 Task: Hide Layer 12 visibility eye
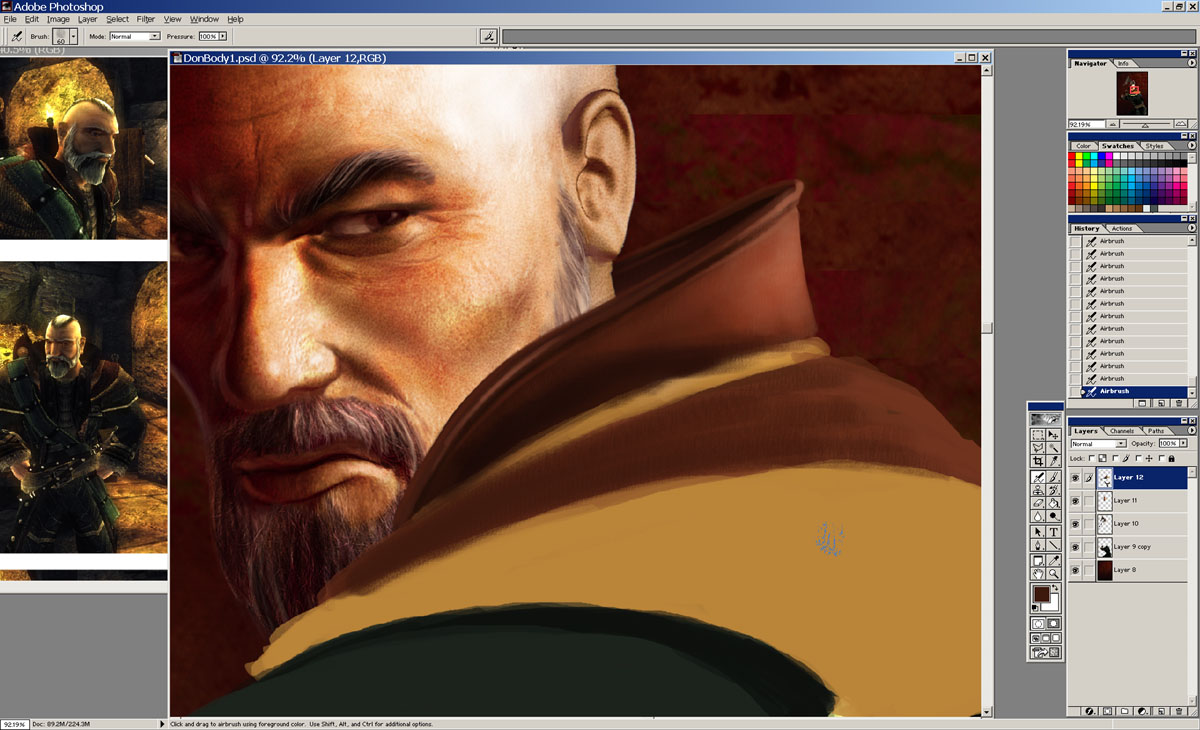[x=1075, y=477]
